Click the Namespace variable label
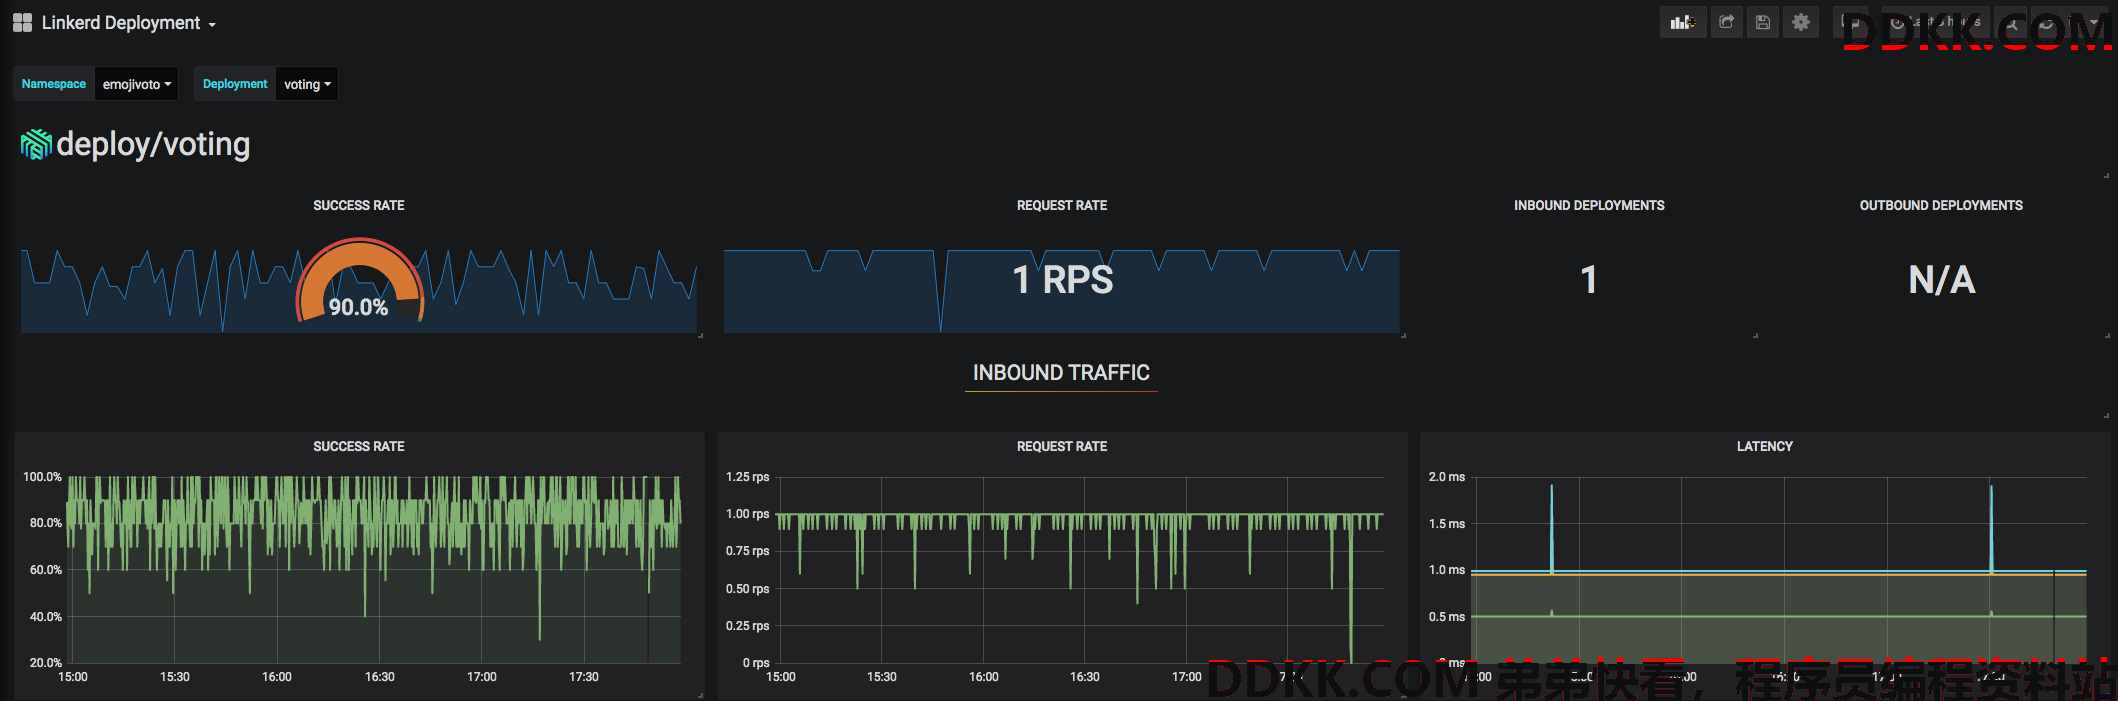Screen dimensions: 2118x701 point(54,84)
